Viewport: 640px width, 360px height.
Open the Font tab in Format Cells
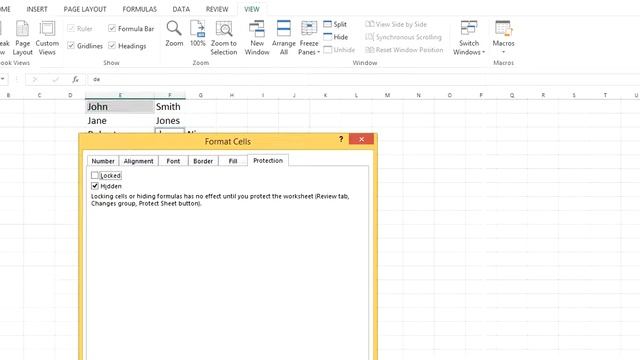pyautogui.click(x=173, y=161)
